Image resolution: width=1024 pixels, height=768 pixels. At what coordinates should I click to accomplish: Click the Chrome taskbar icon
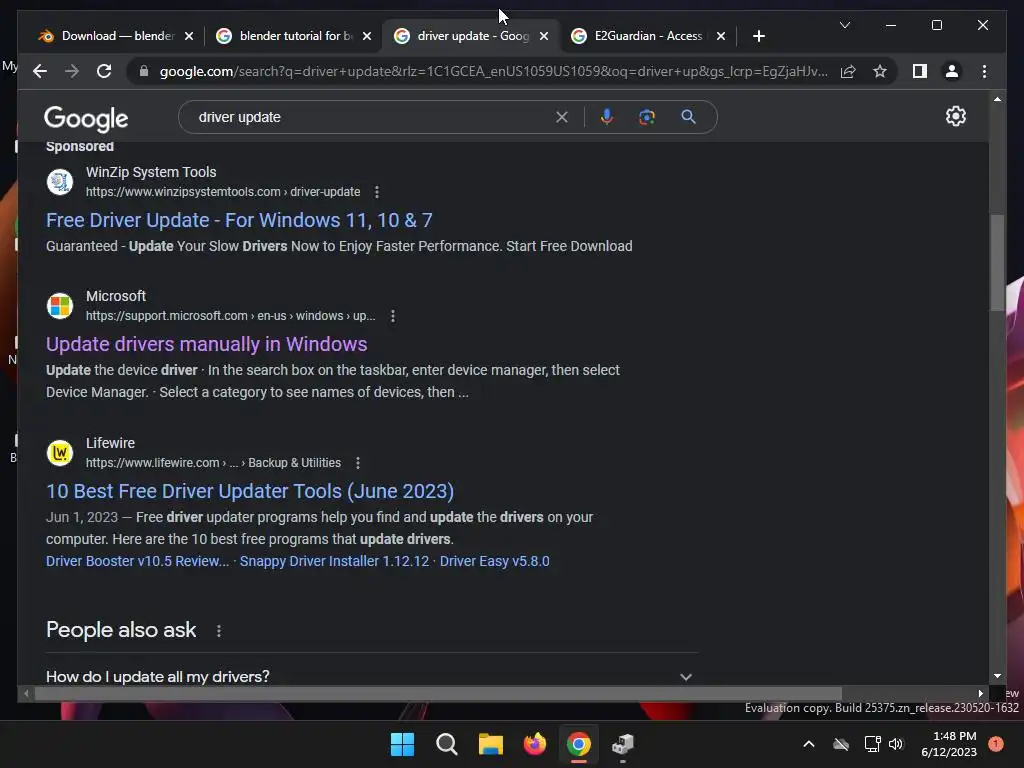point(579,744)
